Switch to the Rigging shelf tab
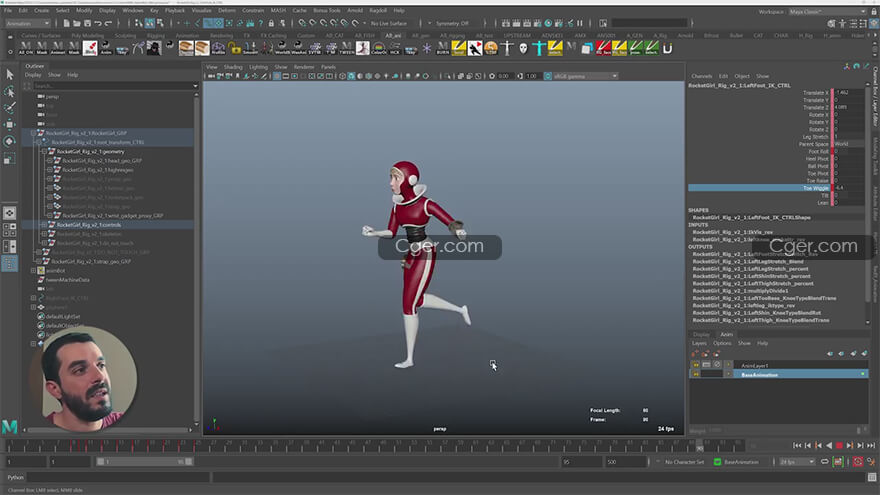880x495 pixels. (x=155, y=35)
